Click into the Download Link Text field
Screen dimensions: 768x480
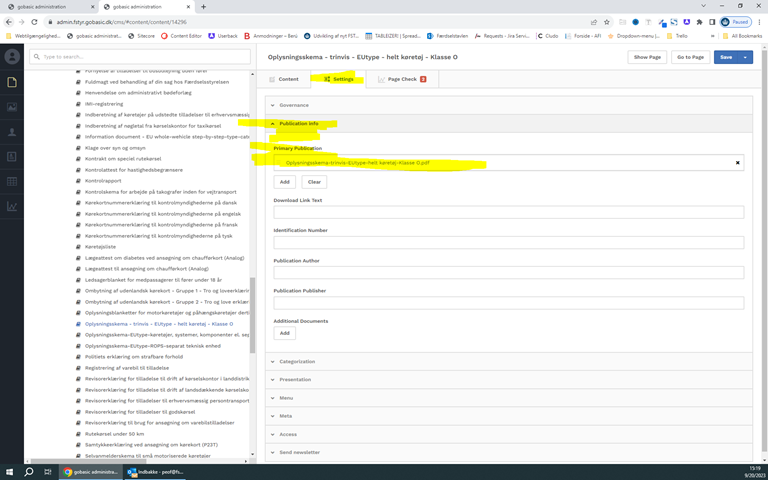(x=508, y=212)
